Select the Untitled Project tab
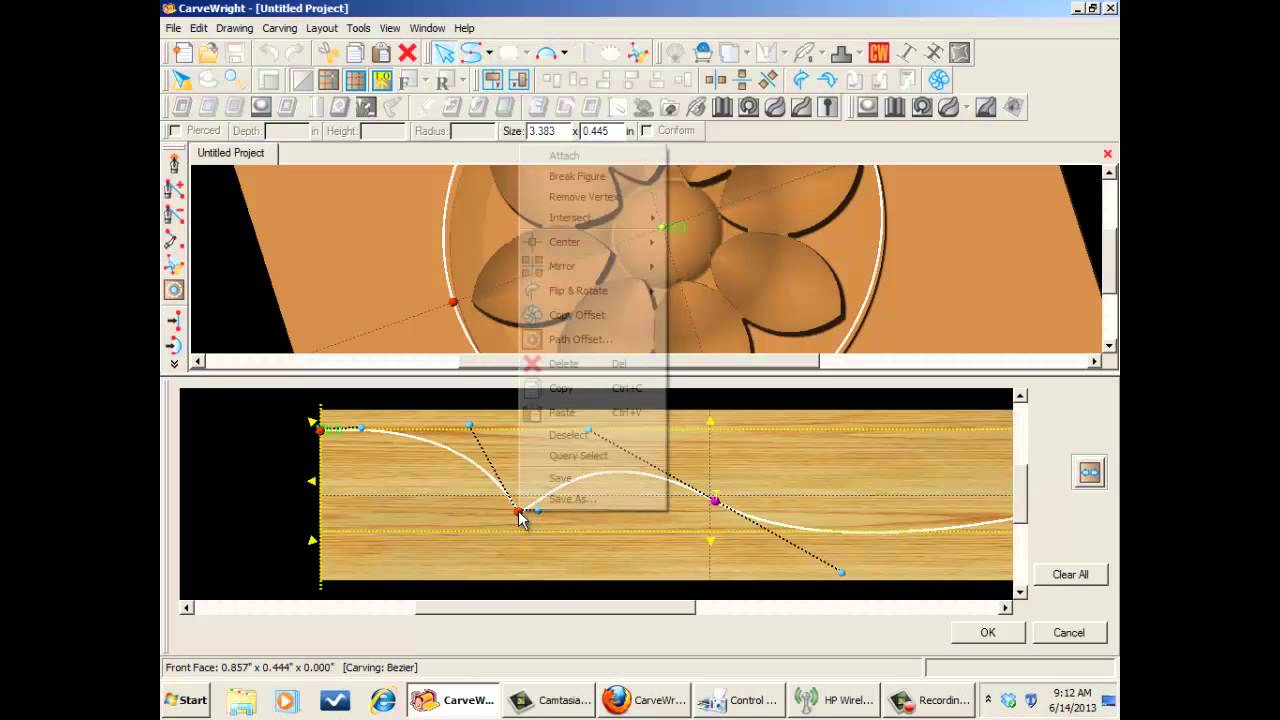Viewport: 1280px width, 720px height. [x=231, y=153]
